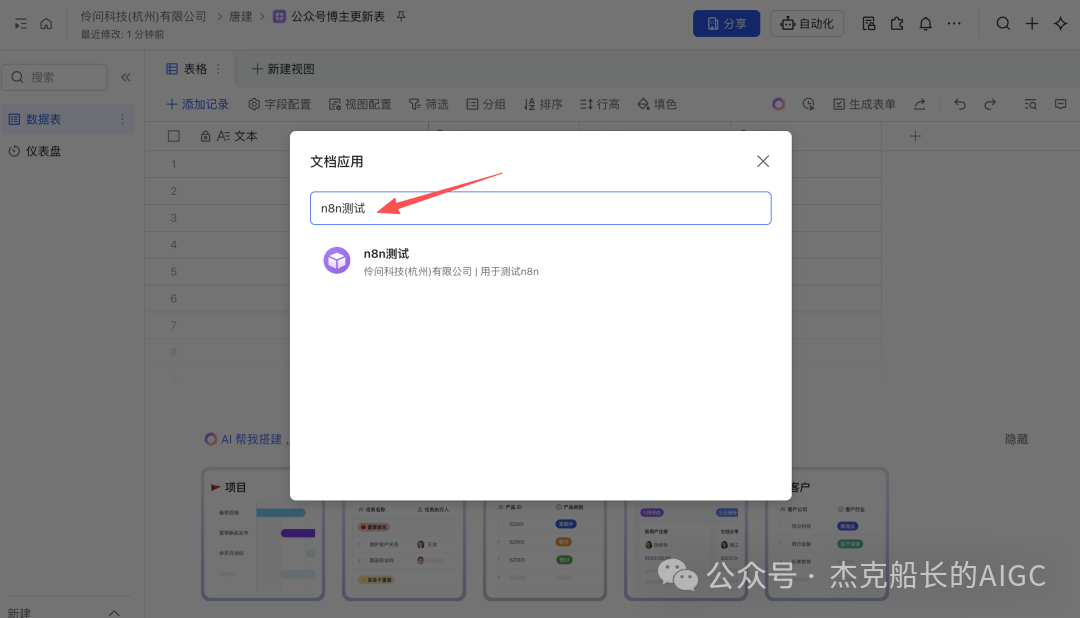Open the 分组 grouping menu
Screen dimensions: 1080x618
(x=486, y=104)
